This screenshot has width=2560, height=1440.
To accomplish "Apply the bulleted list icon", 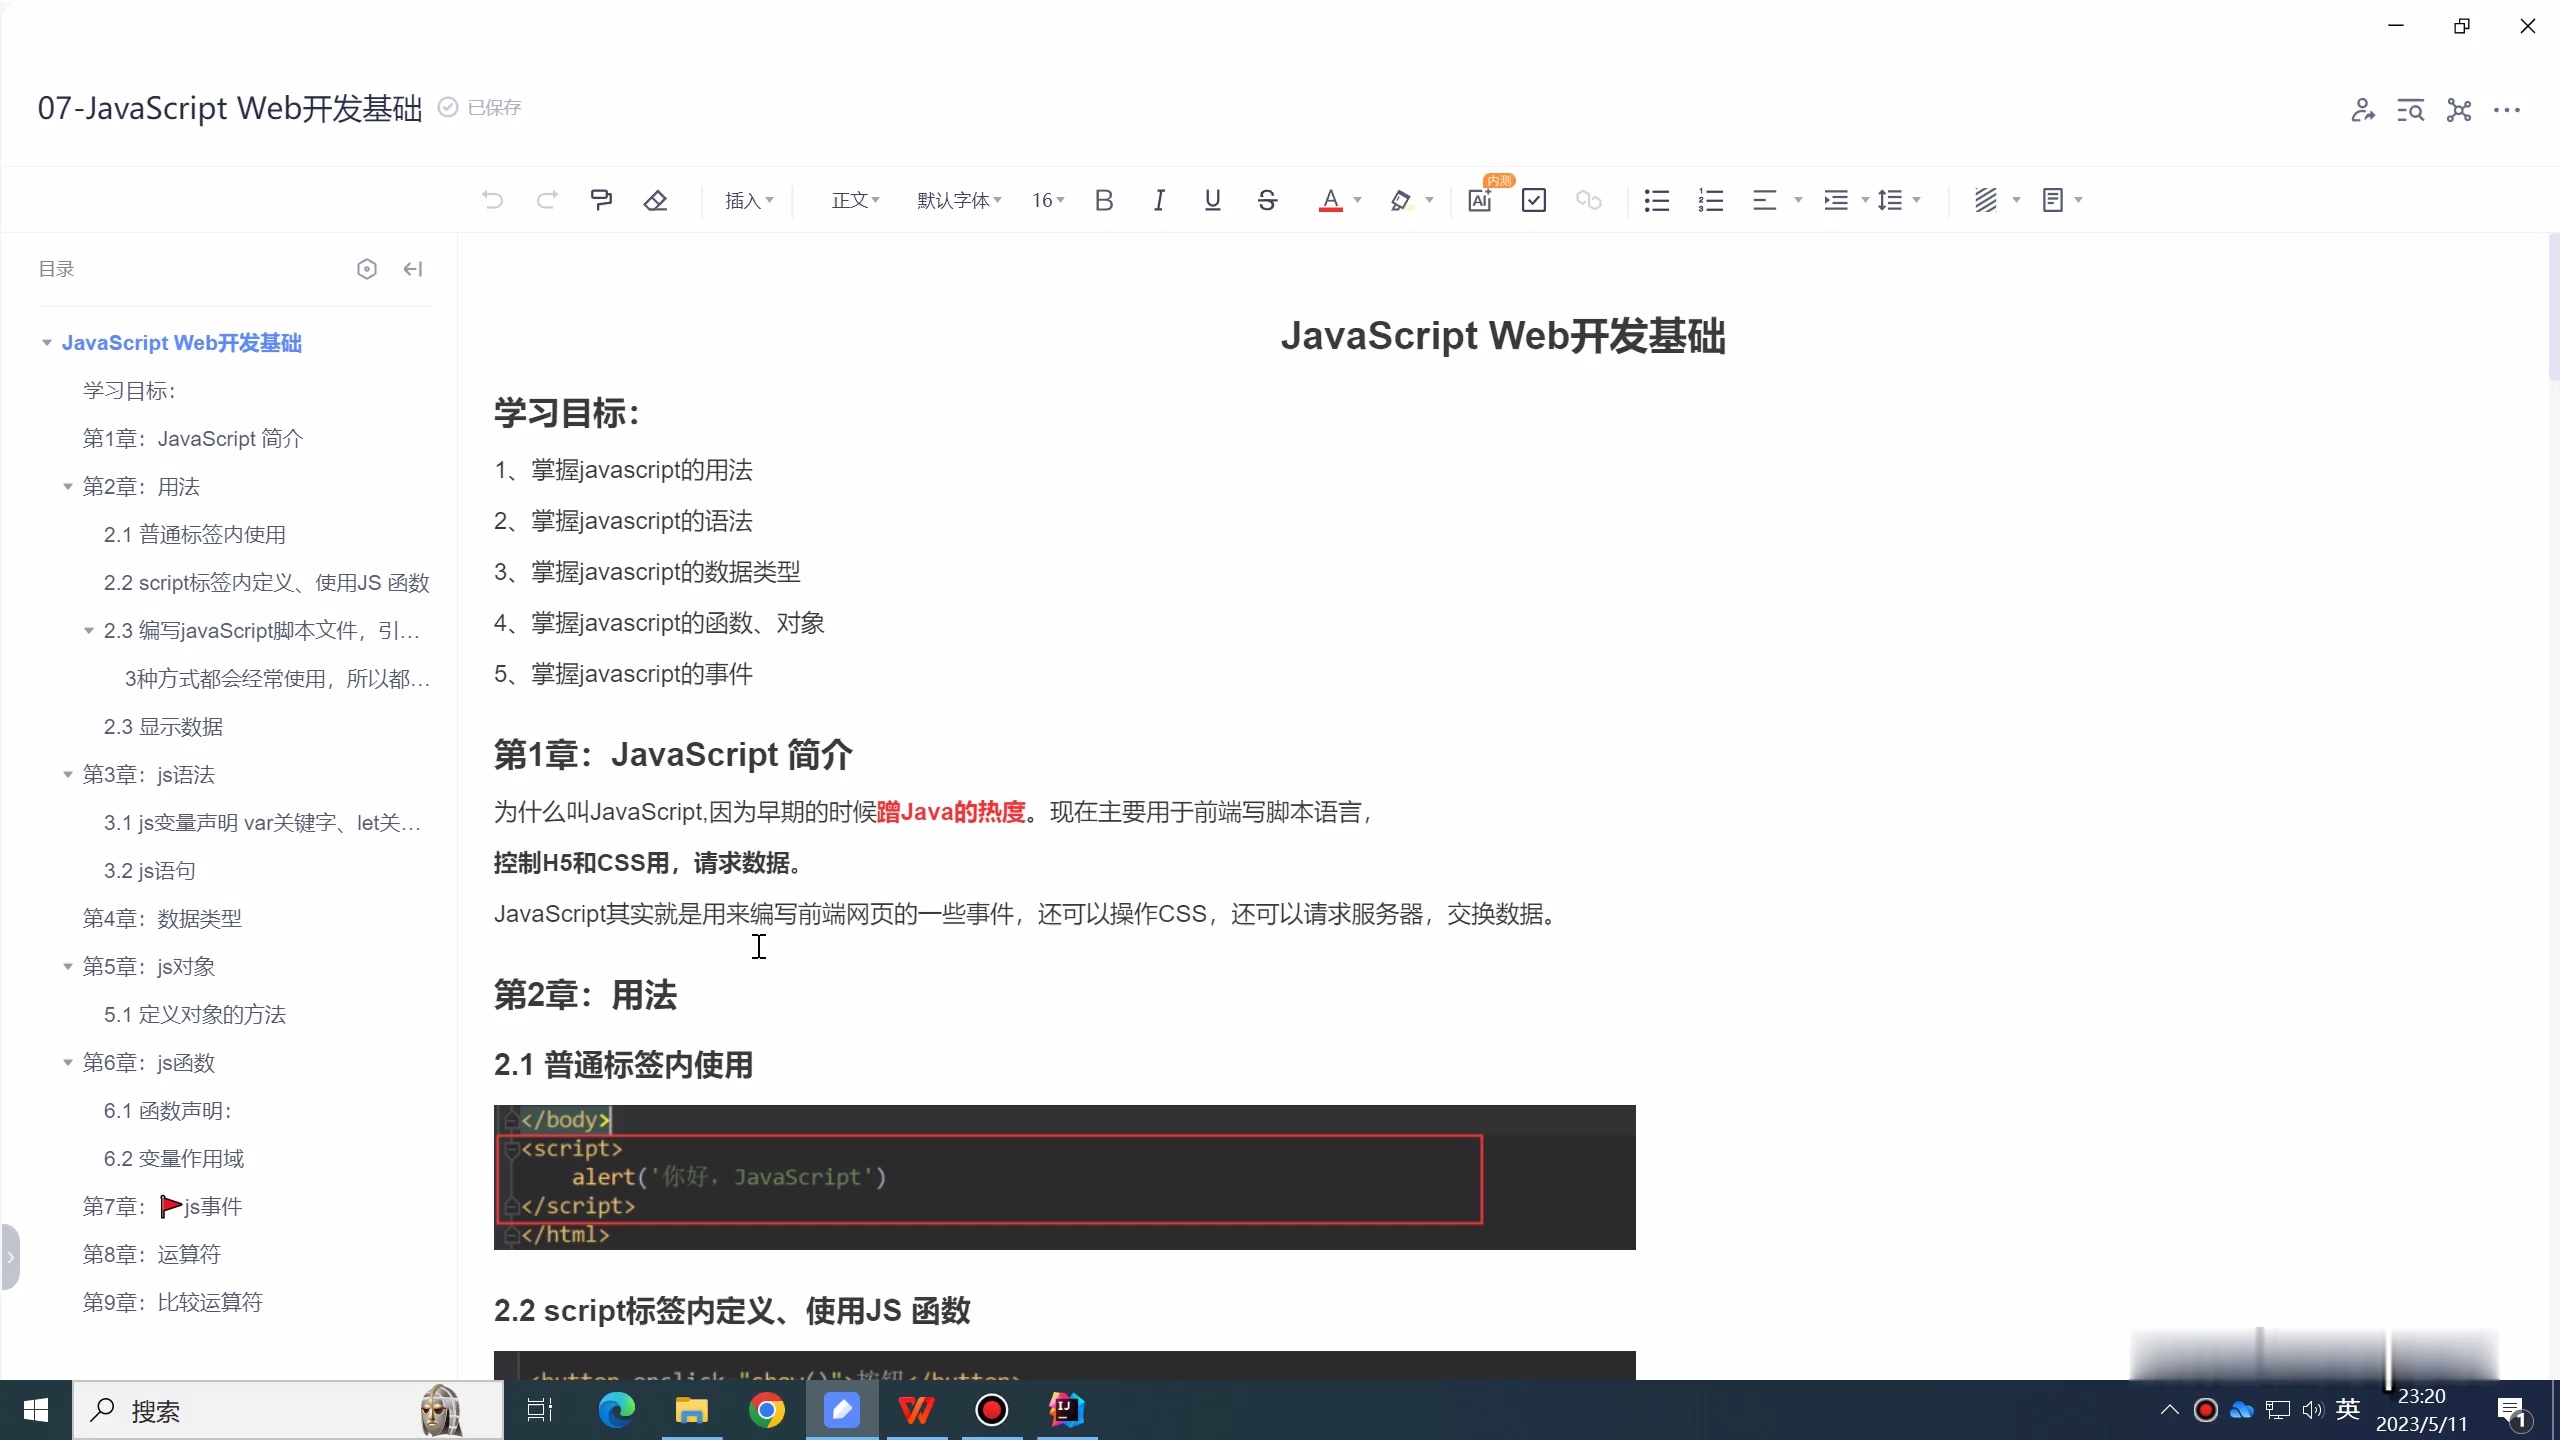I will click(x=1655, y=200).
